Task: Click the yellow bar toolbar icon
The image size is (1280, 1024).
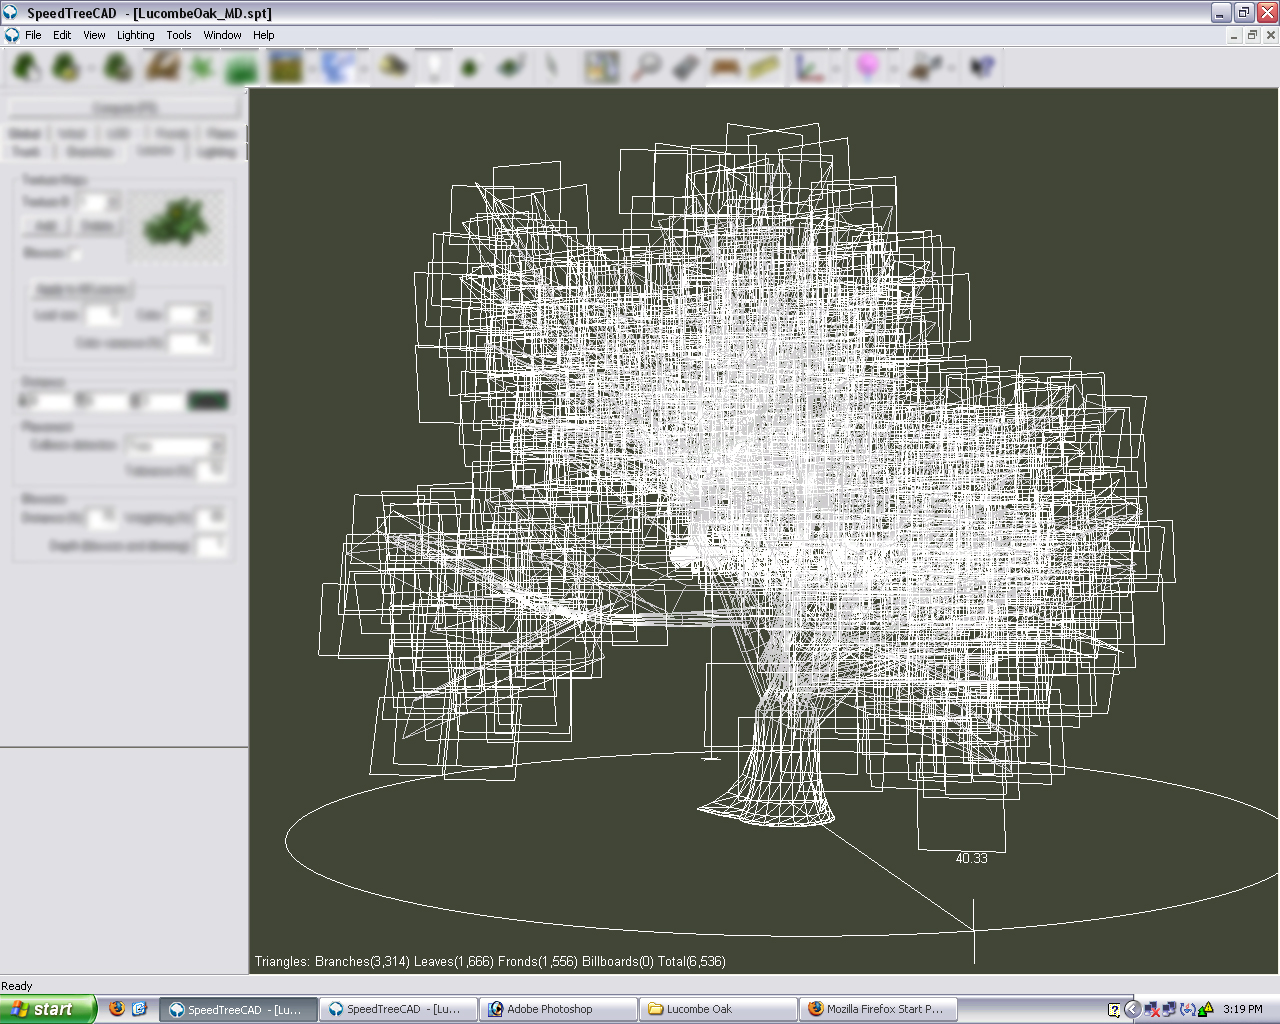Action: (764, 67)
